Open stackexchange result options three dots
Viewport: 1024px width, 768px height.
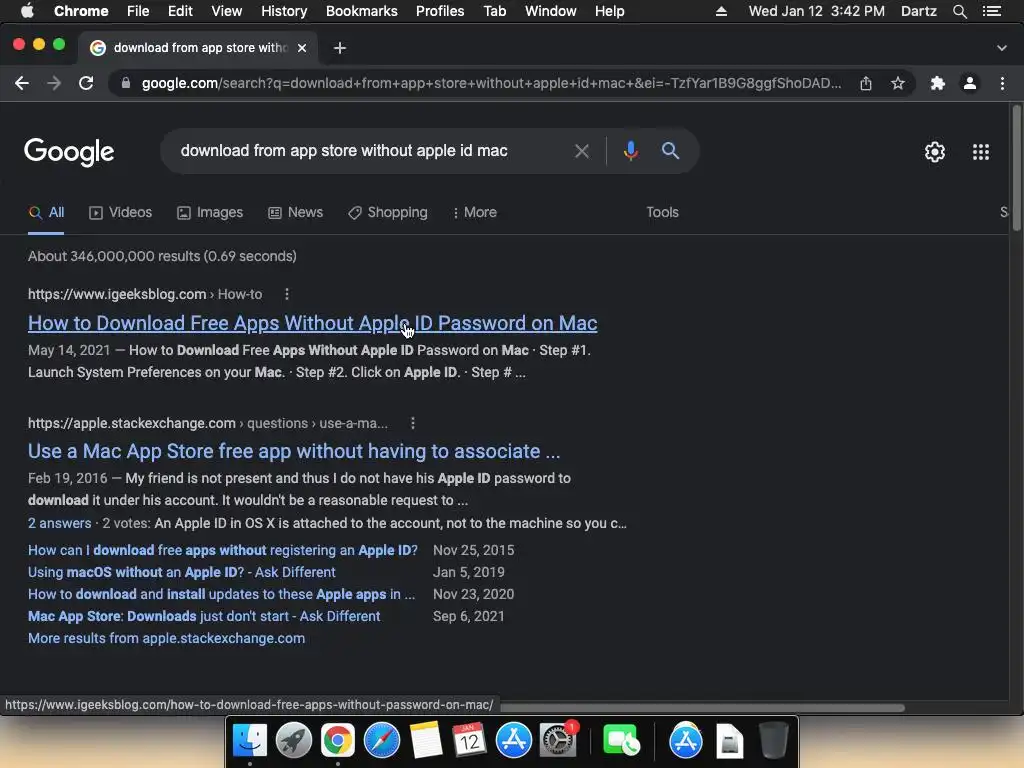coord(413,423)
